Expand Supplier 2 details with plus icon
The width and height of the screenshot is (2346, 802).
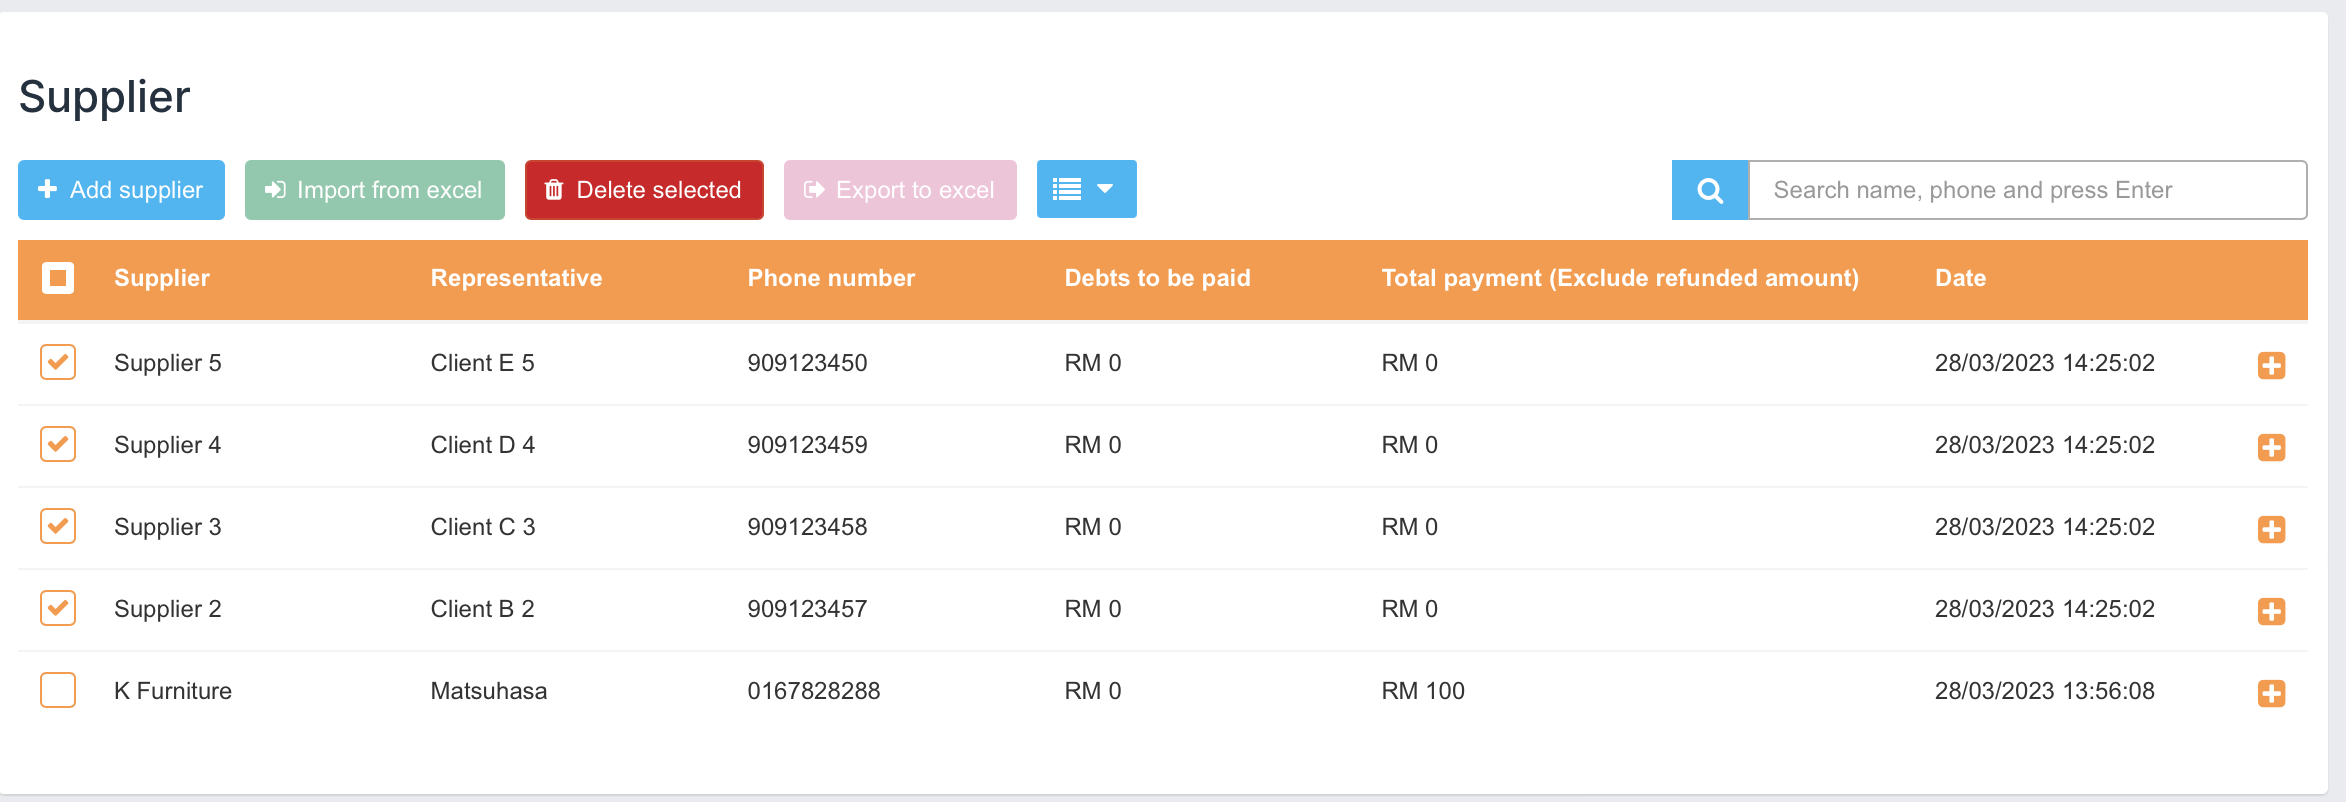click(2271, 611)
